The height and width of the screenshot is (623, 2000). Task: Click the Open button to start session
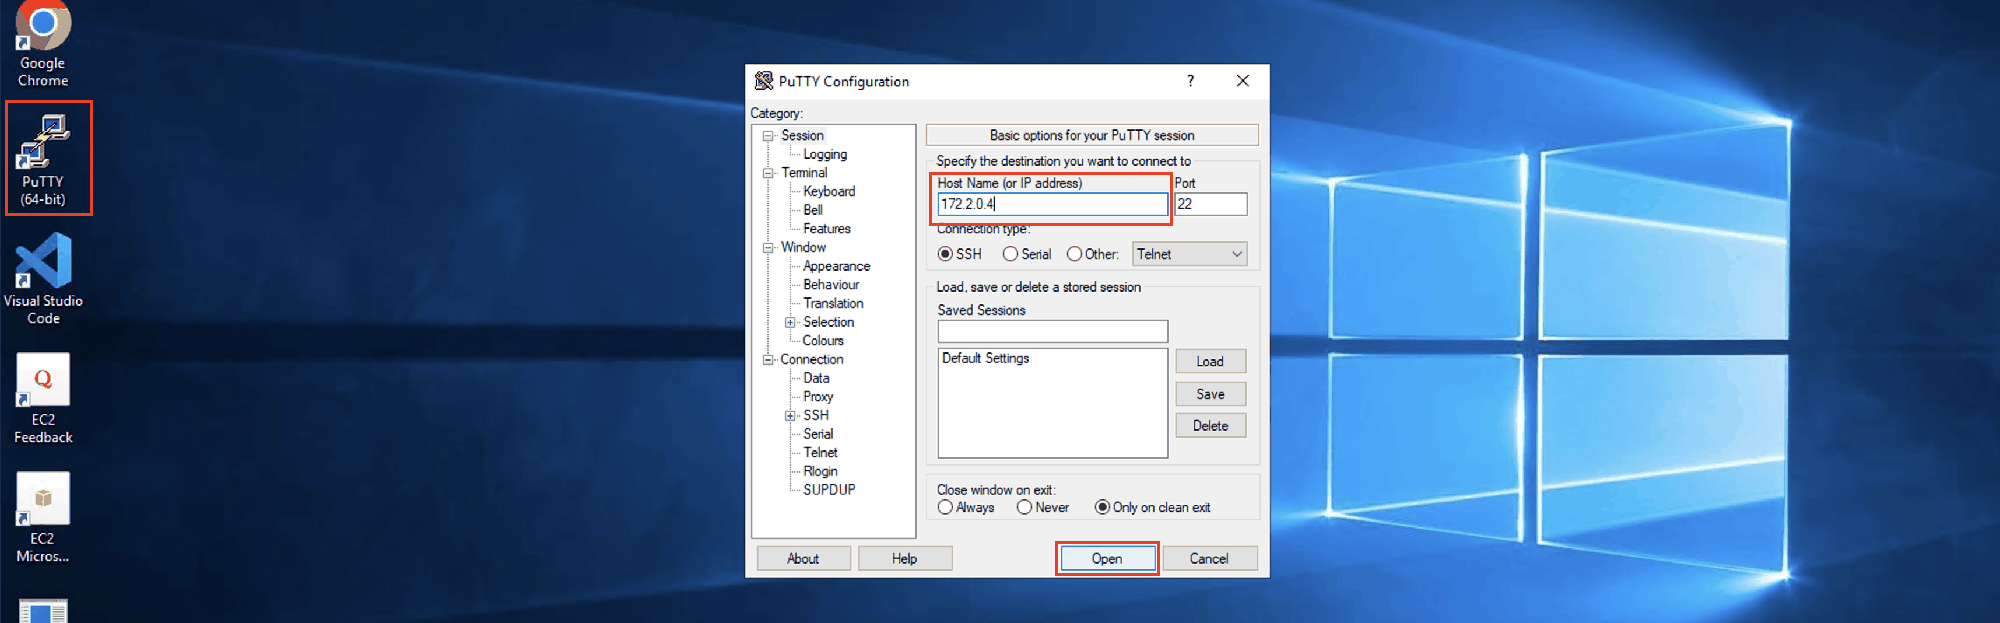(1107, 559)
